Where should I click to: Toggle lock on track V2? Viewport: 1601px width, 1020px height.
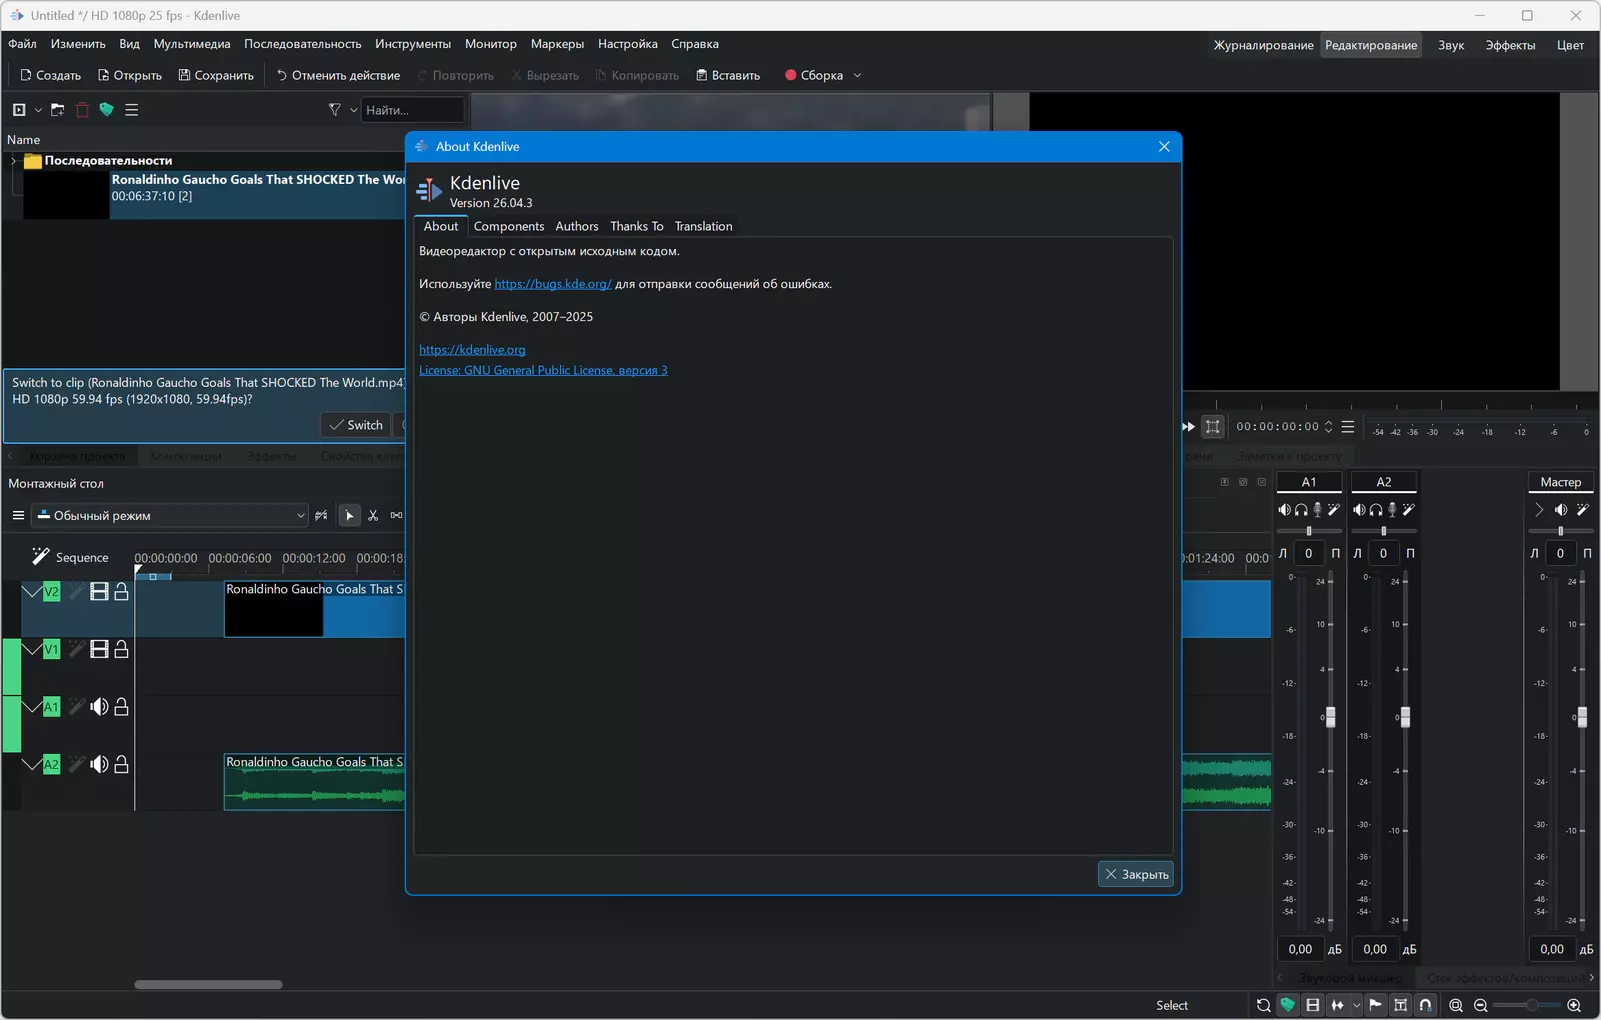tap(121, 592)
